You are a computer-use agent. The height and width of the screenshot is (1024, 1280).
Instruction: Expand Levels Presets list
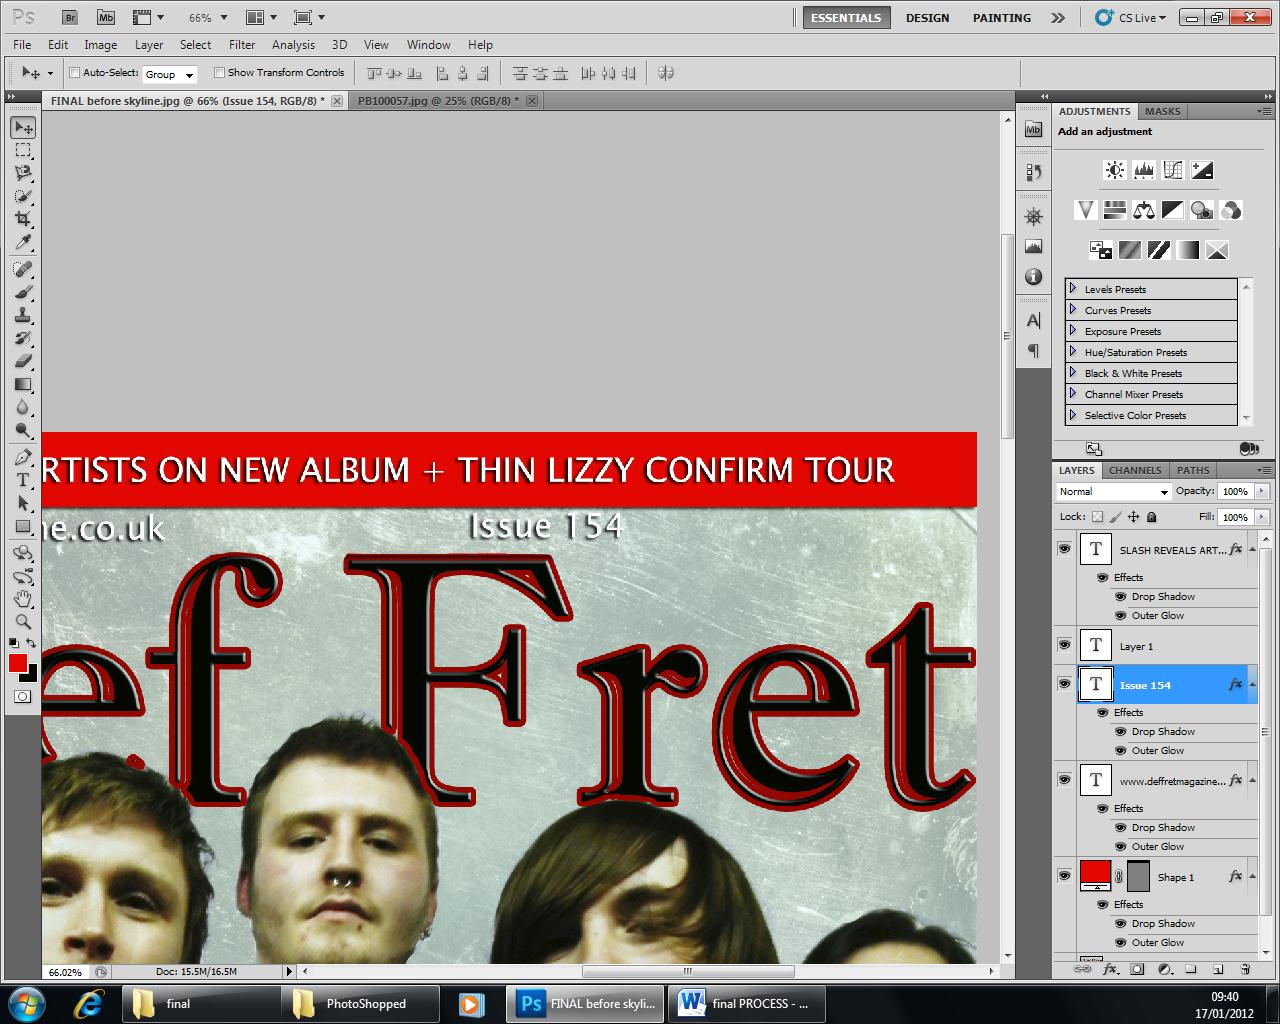tap(1073, 289)
